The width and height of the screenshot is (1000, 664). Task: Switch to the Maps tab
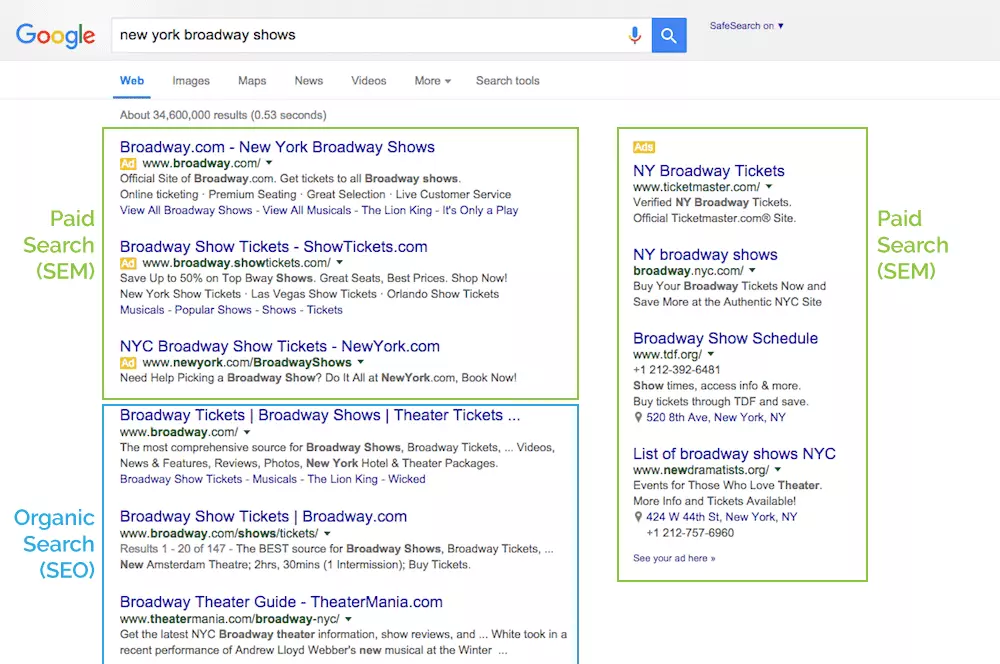pos(252,81)
